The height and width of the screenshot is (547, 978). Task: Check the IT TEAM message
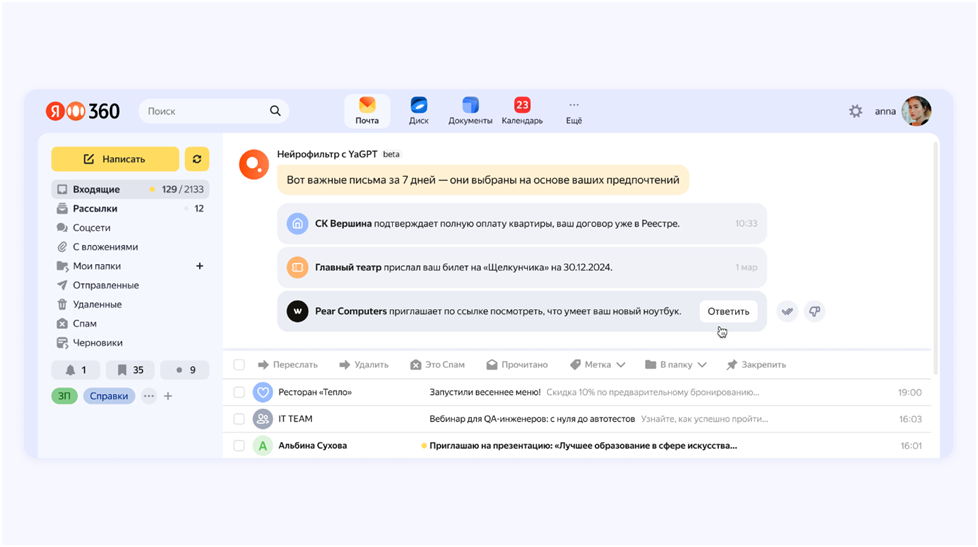tap(239, 419)
